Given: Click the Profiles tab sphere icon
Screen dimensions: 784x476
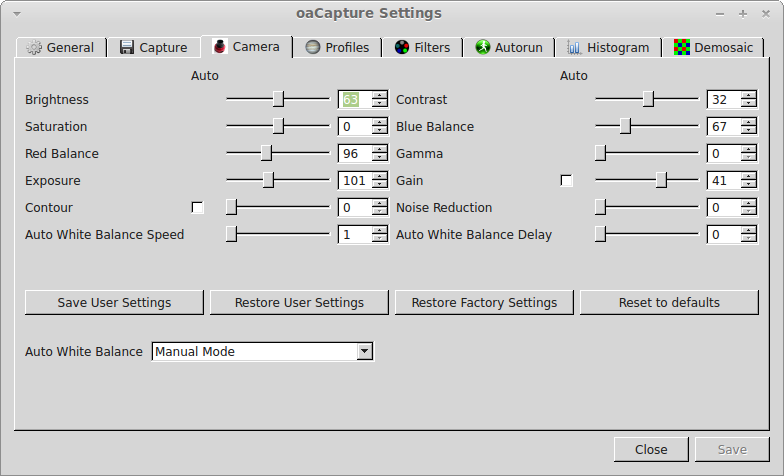Looking at the screenshot, I should tap(313, 47).
